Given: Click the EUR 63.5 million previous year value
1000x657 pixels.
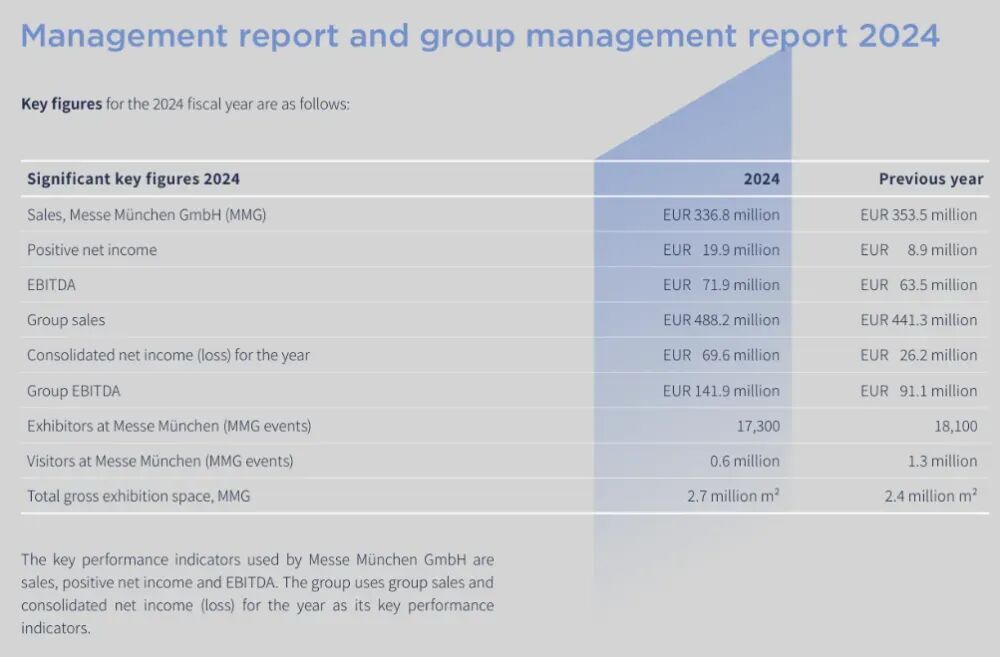Looking at the screenshot, I should pos(918,285).
